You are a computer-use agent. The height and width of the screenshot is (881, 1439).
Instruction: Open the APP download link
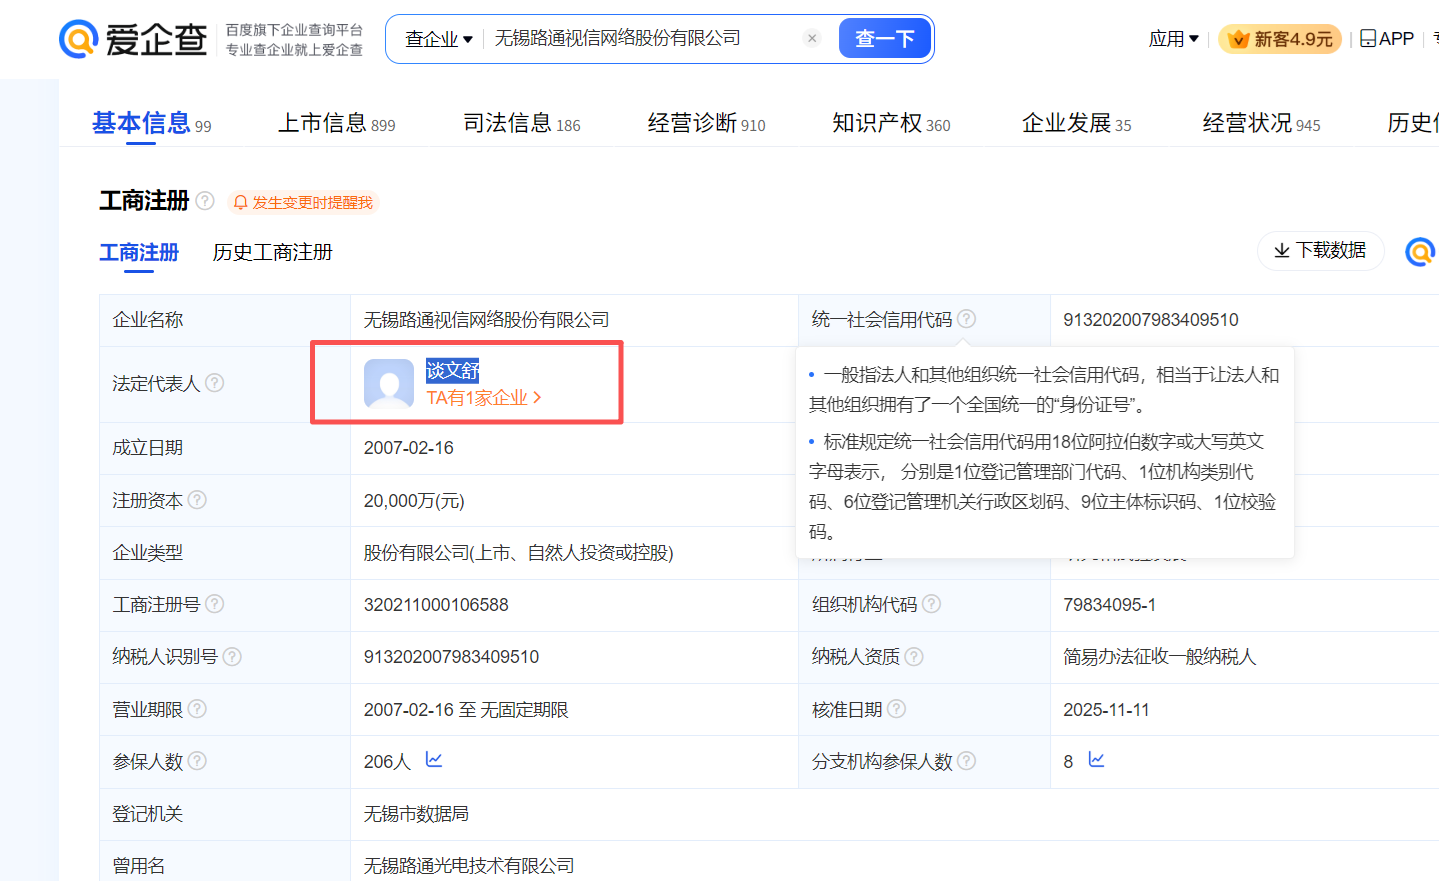(x=1387, y=39)
